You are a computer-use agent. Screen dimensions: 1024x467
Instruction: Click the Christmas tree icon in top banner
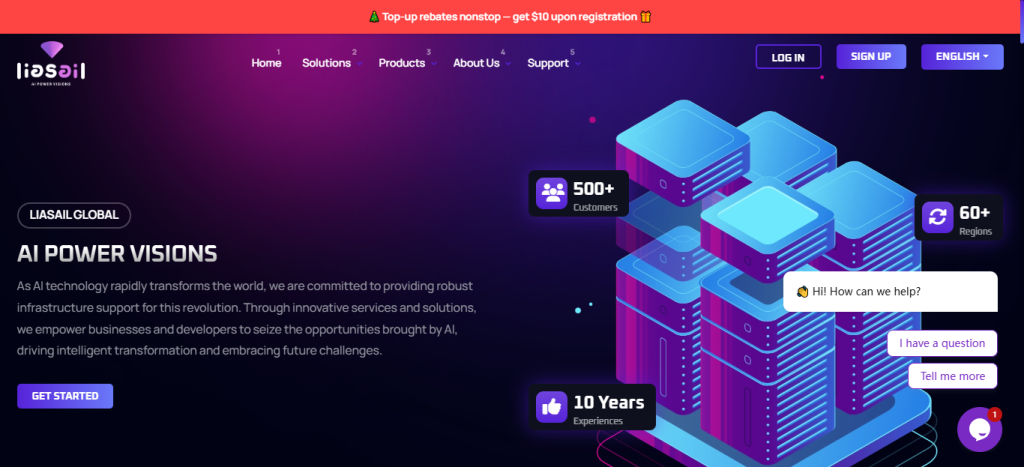click(x=373, y=17)
